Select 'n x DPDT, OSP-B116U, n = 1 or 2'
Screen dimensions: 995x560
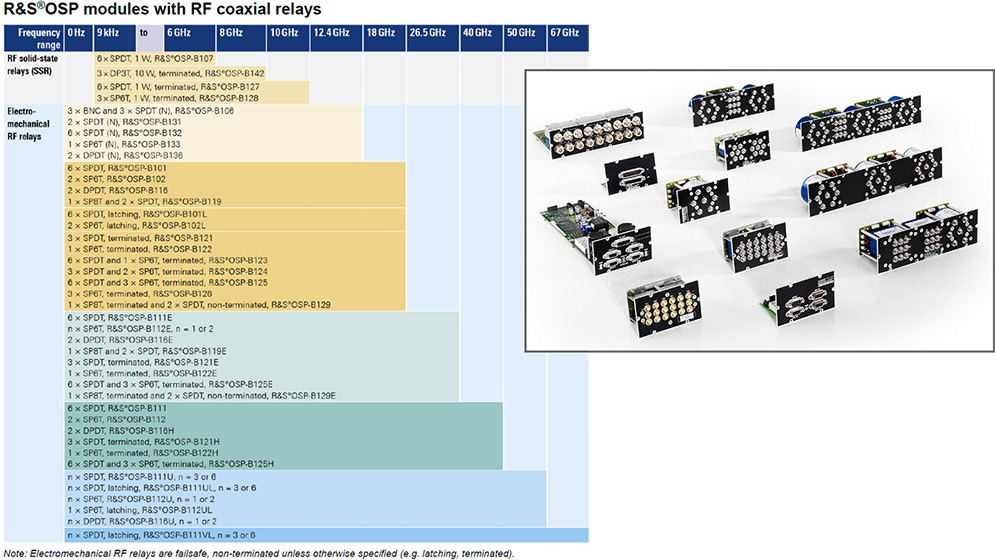pos(142,521)
